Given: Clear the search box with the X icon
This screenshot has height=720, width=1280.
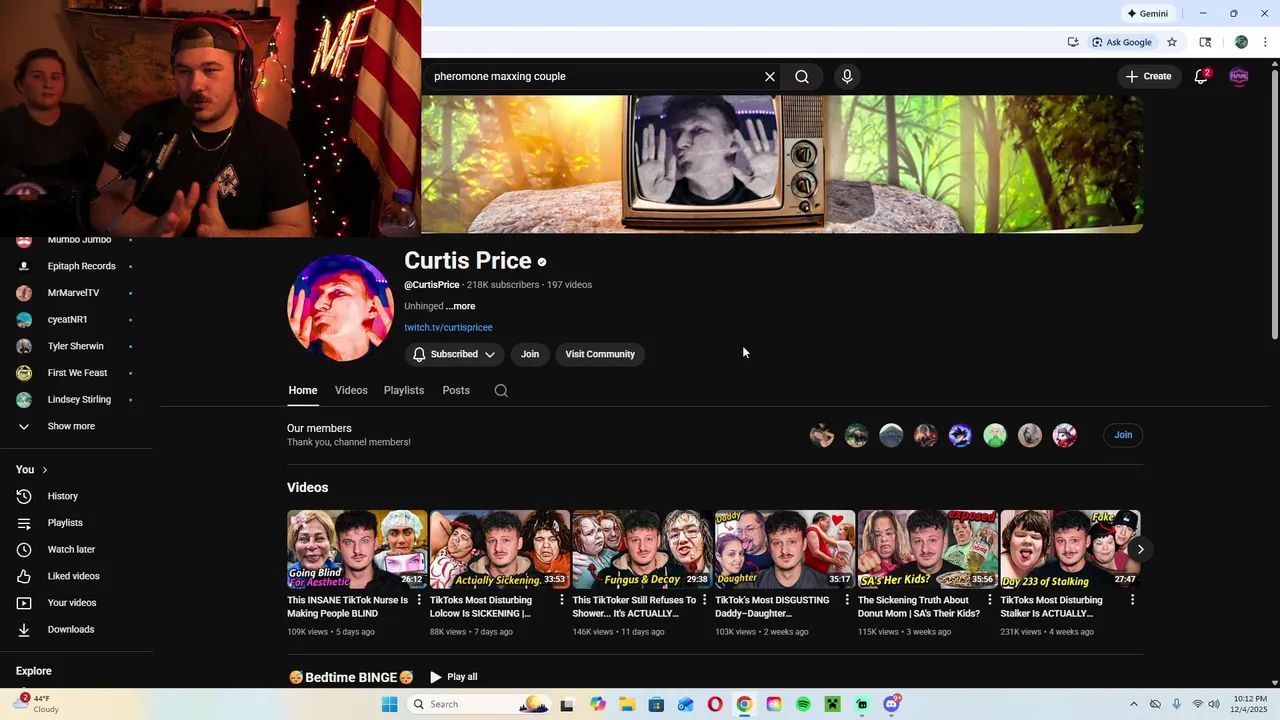Looking at the screenshot, I should [x=770, y=77].
